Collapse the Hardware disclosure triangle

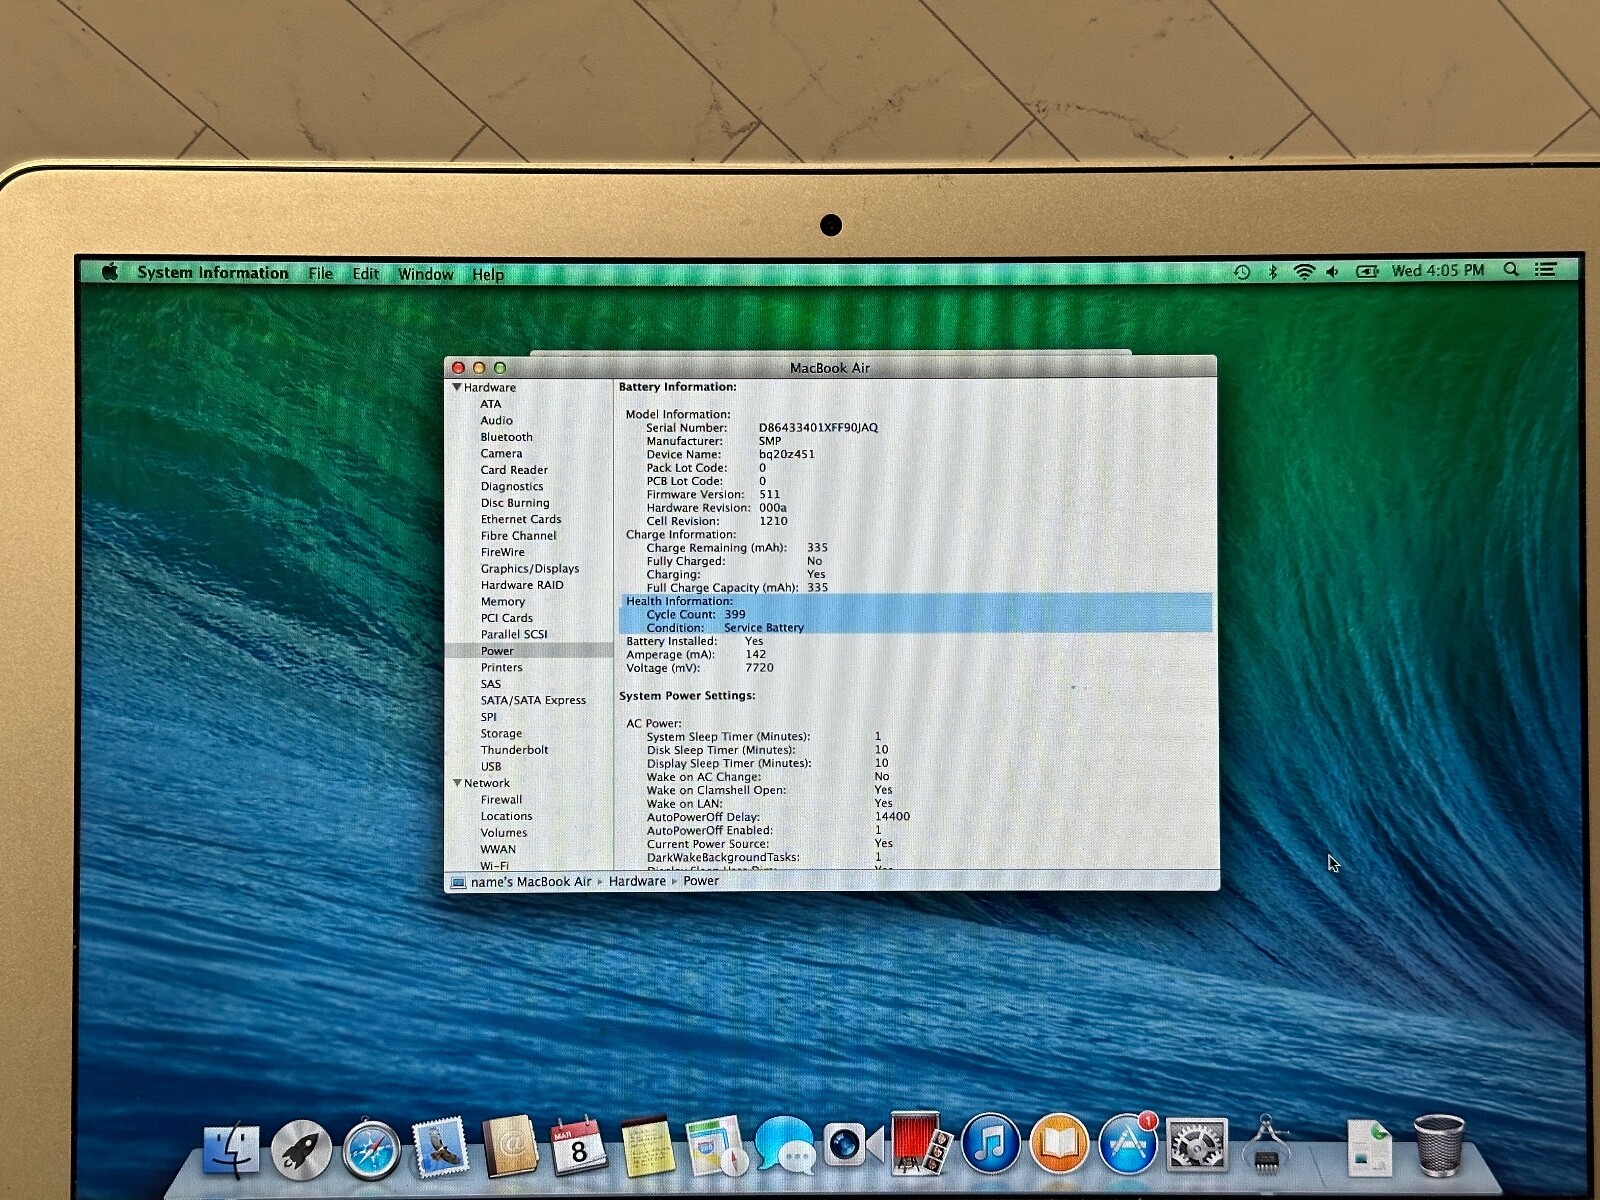[457, 387]
